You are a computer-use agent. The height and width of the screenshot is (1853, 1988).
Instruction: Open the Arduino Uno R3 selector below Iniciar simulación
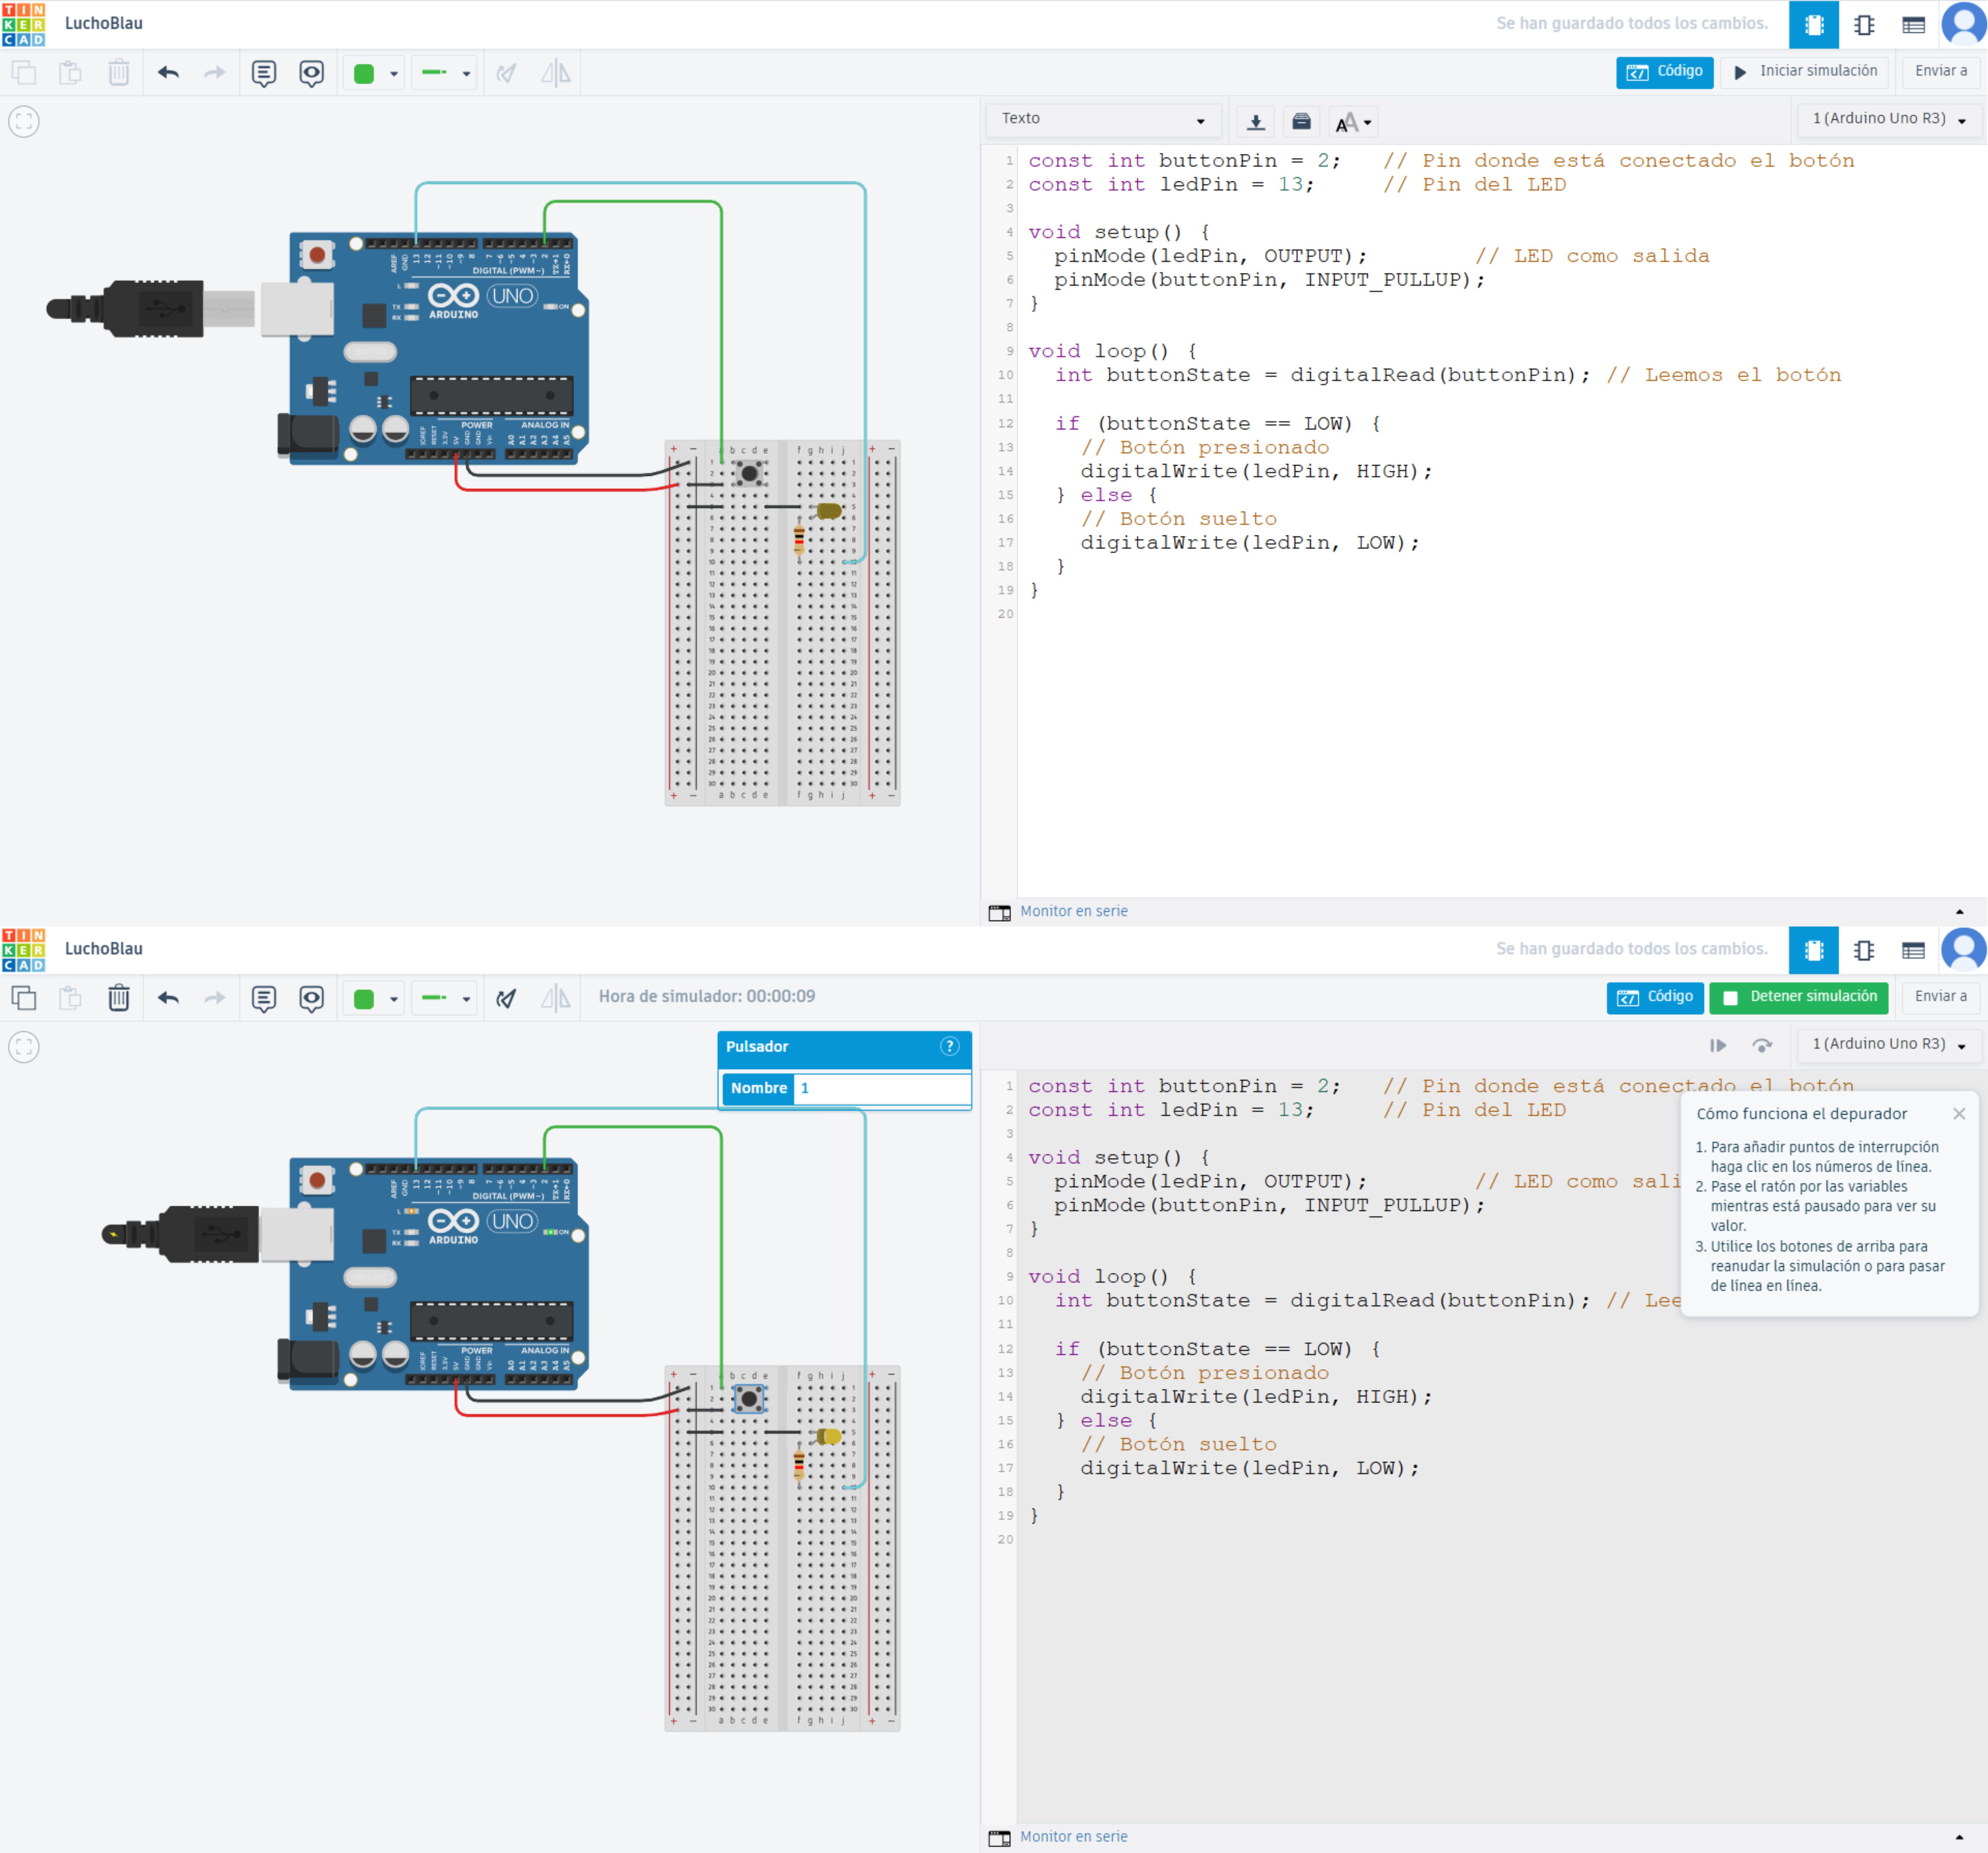[x=1889, y=119]
